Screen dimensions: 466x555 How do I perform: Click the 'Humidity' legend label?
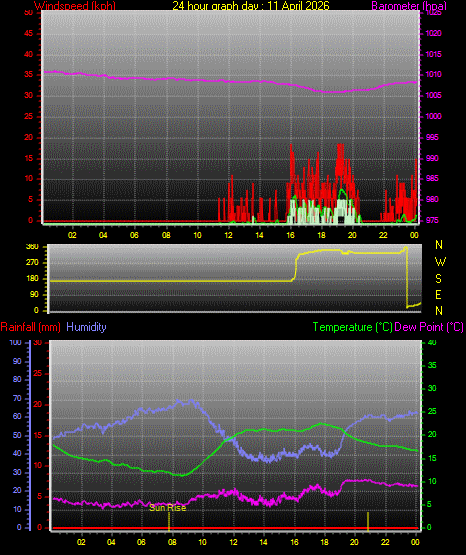click(x=86, y=327)
